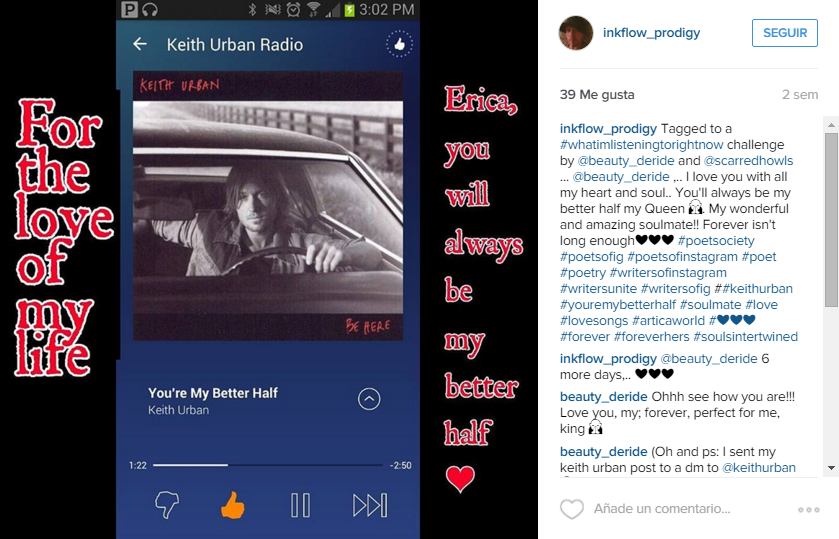Image resolution: width=839 pixels, height=539 pixels.
Task: Open the inkflow_prodigy username link at the top
Action: tap(651, 33)
